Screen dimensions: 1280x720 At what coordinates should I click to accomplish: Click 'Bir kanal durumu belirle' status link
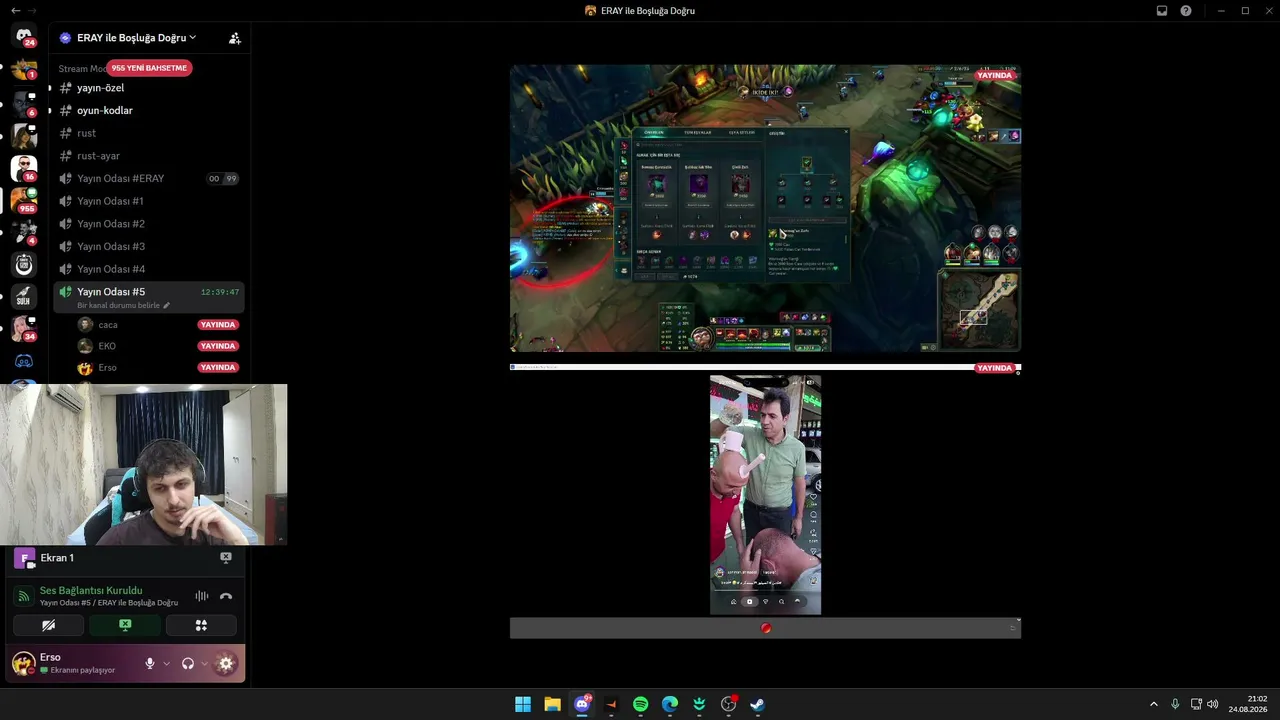coord(123,305)
